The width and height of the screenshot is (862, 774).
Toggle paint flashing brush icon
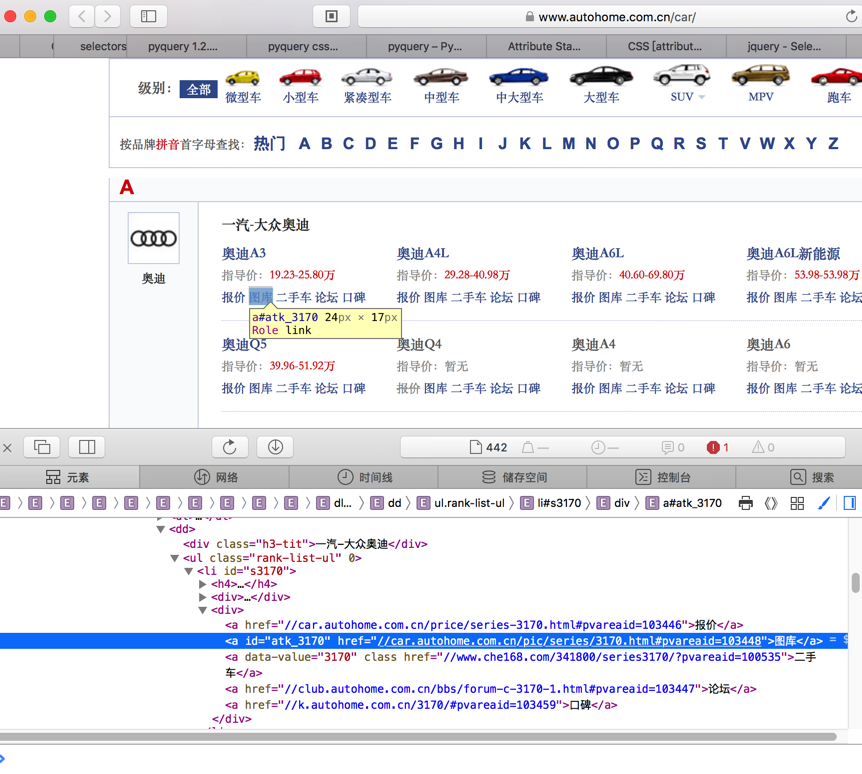(x=824, y=503)
